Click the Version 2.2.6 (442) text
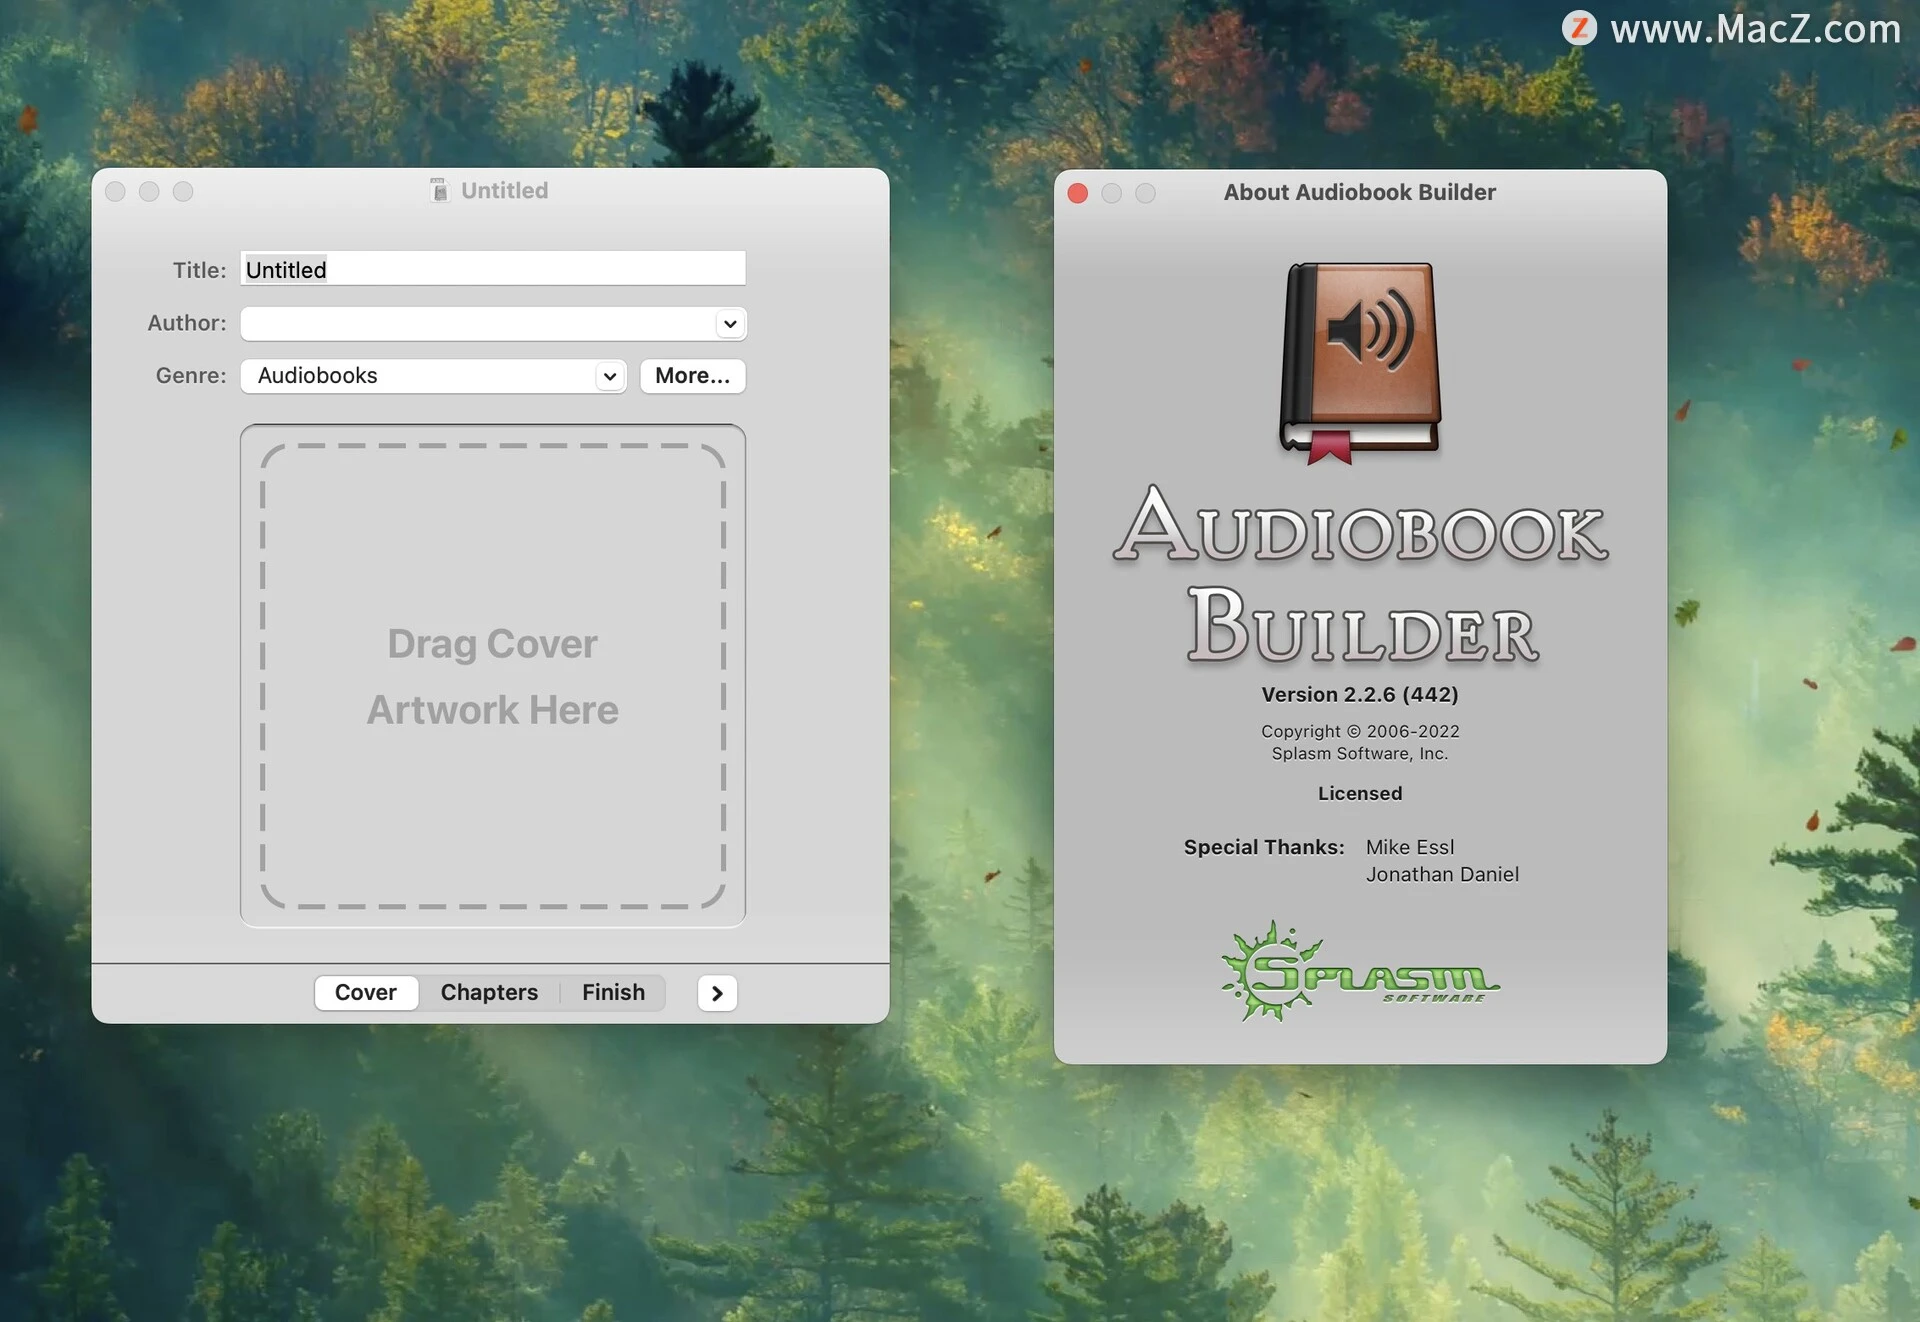1920x1322 pixels. click(1360, 694)
